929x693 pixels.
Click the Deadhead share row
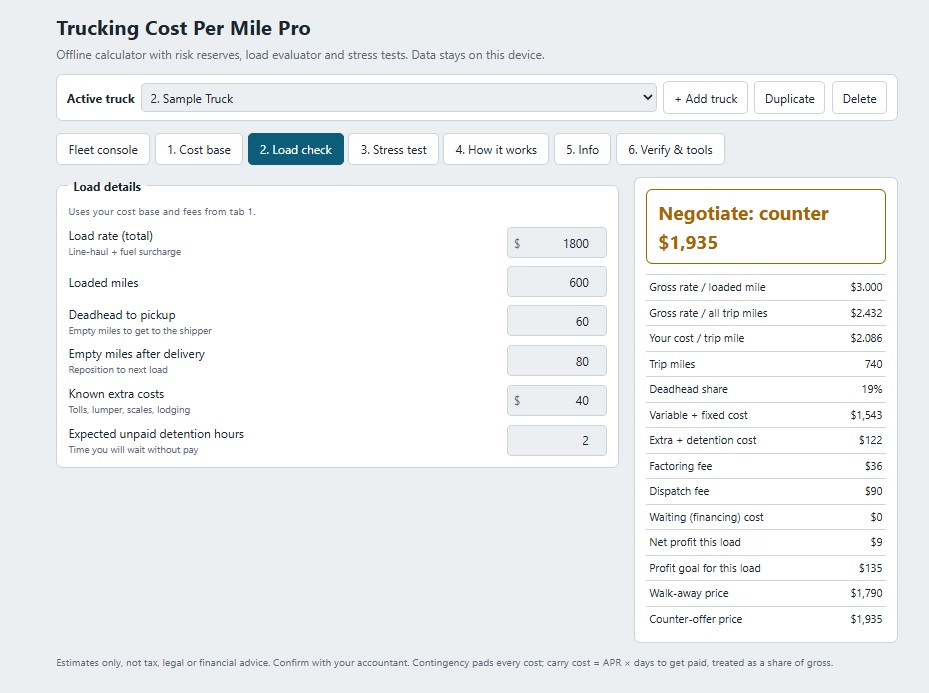tap(765, 389)
